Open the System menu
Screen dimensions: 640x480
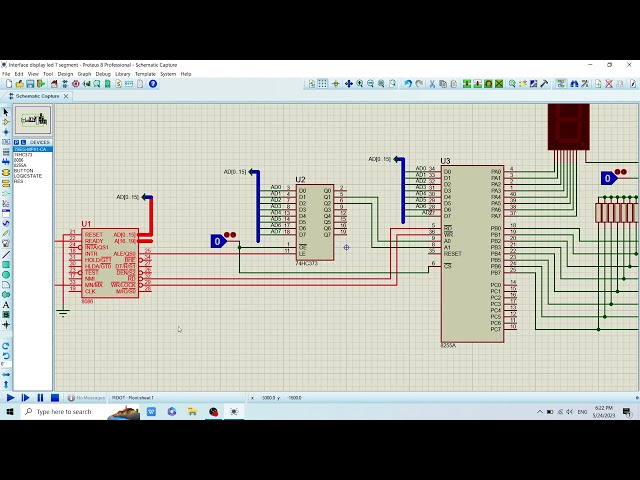pyautogui.click(x=168, y=74)
